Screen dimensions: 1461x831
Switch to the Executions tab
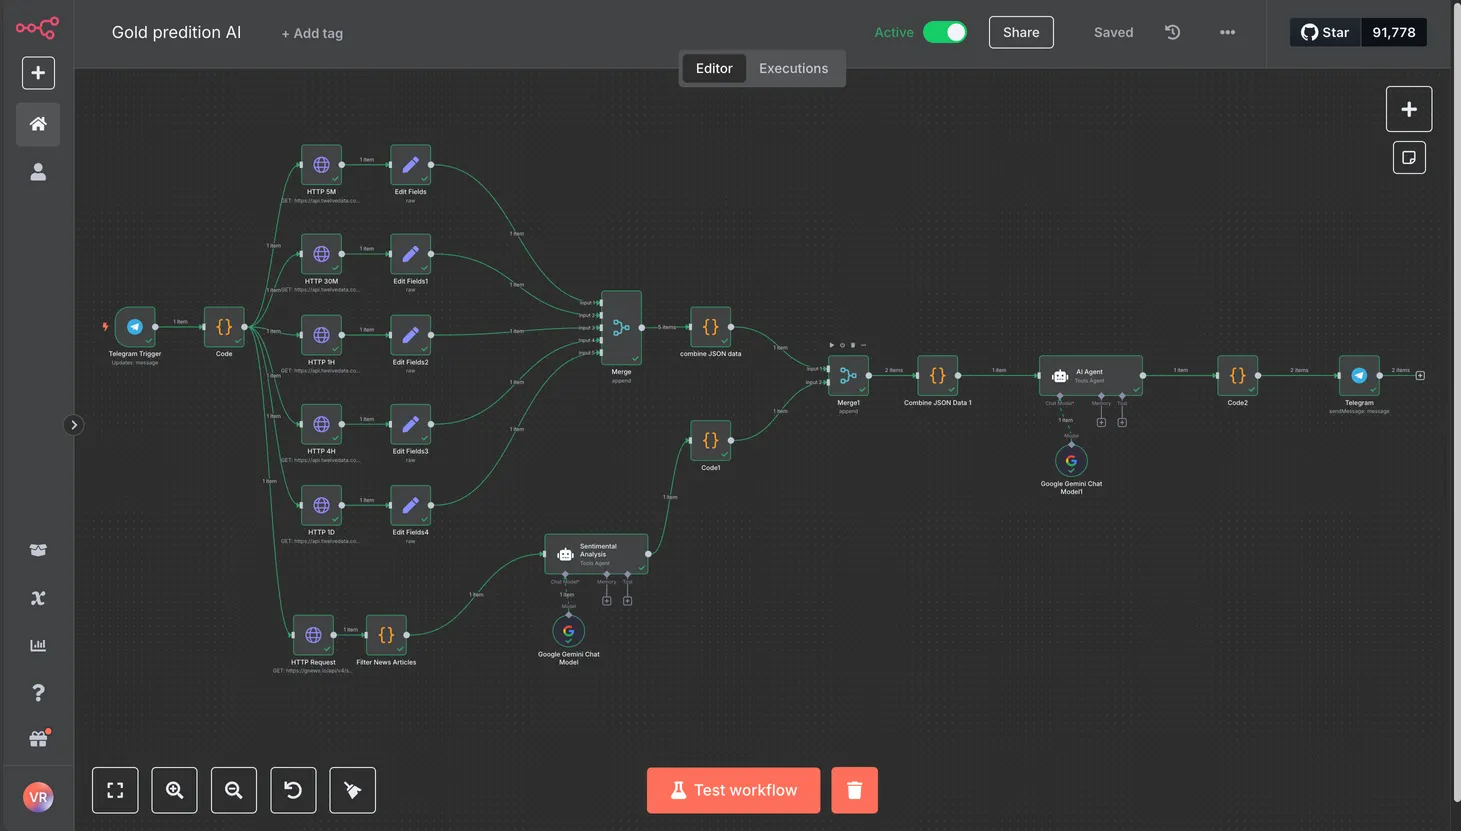pyautogui.click(x=793, y=68)
